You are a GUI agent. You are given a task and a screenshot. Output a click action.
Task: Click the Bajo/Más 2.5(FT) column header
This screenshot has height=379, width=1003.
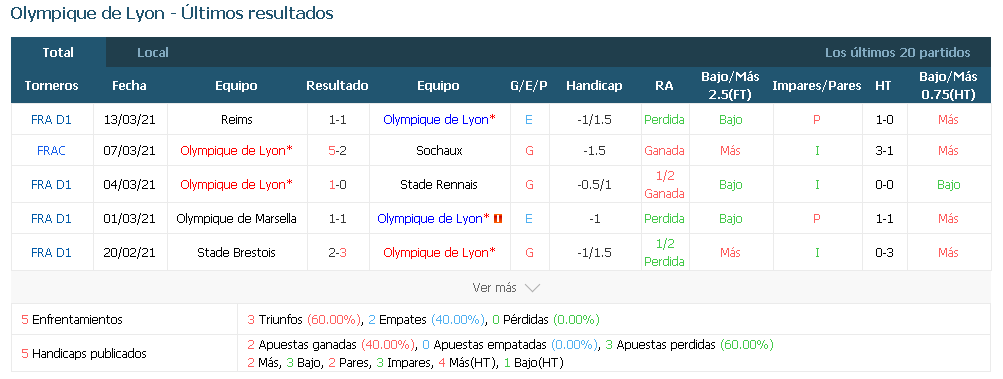(731, 85)
